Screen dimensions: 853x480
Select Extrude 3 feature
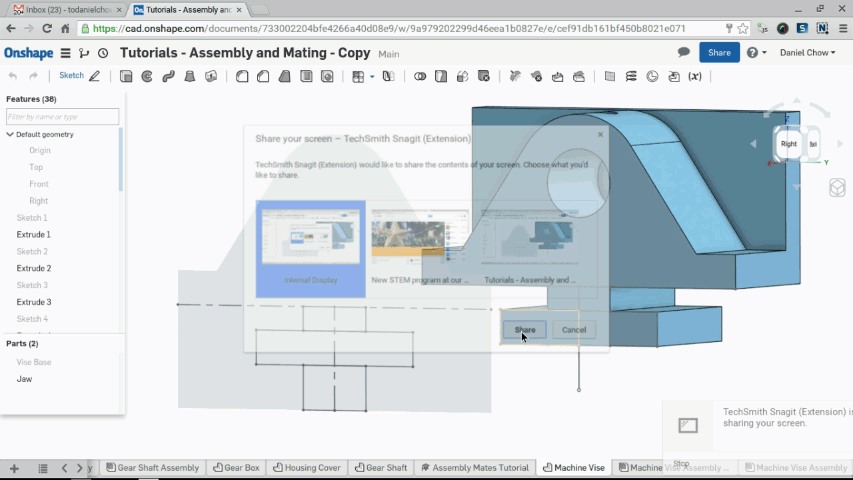tap(34, 302)
